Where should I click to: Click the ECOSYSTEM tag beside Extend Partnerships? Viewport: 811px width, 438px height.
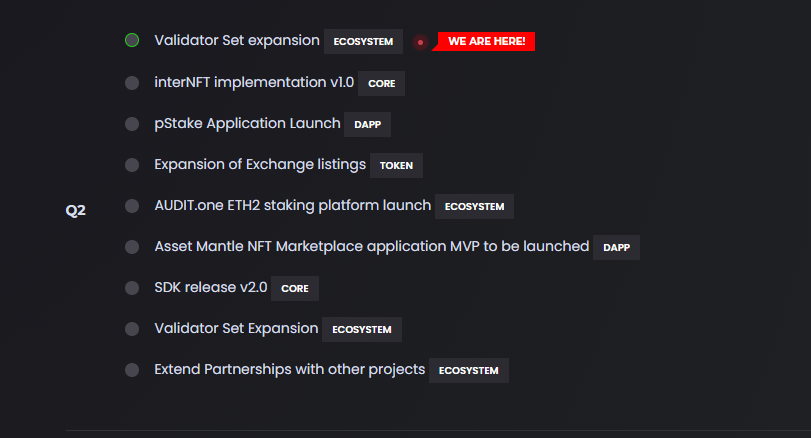[468, 371]
